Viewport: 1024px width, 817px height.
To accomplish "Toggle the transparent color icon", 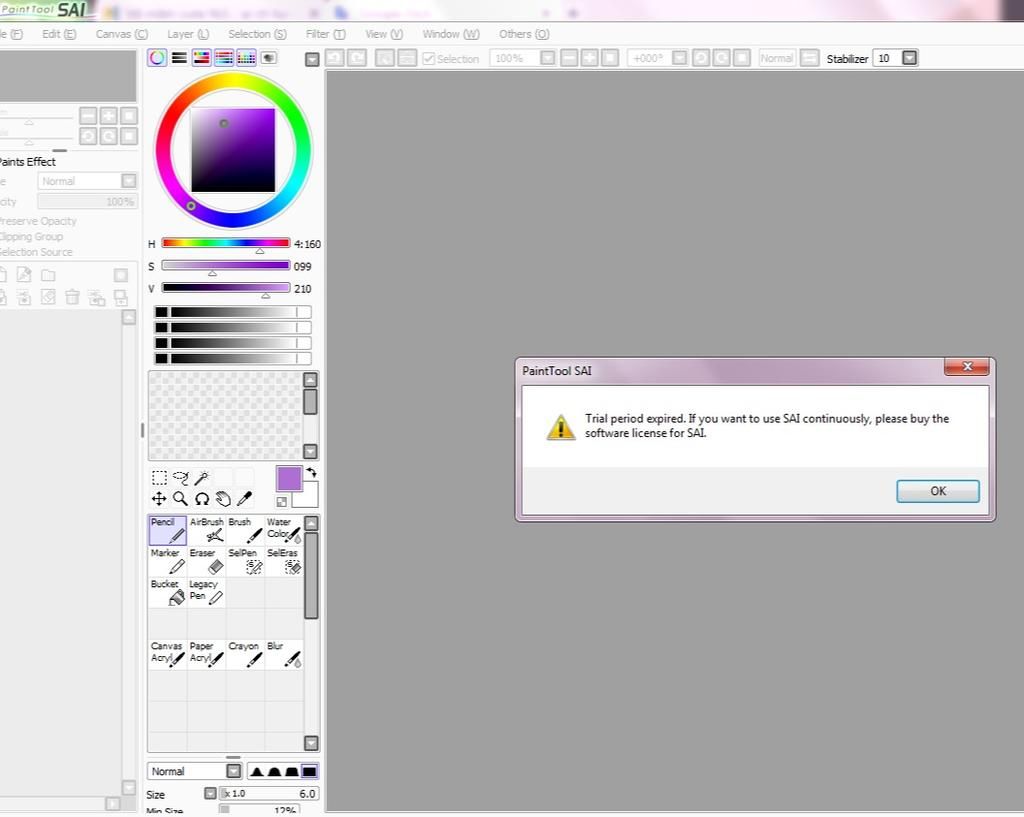I will pyautogui.click(x=281, y=502).
